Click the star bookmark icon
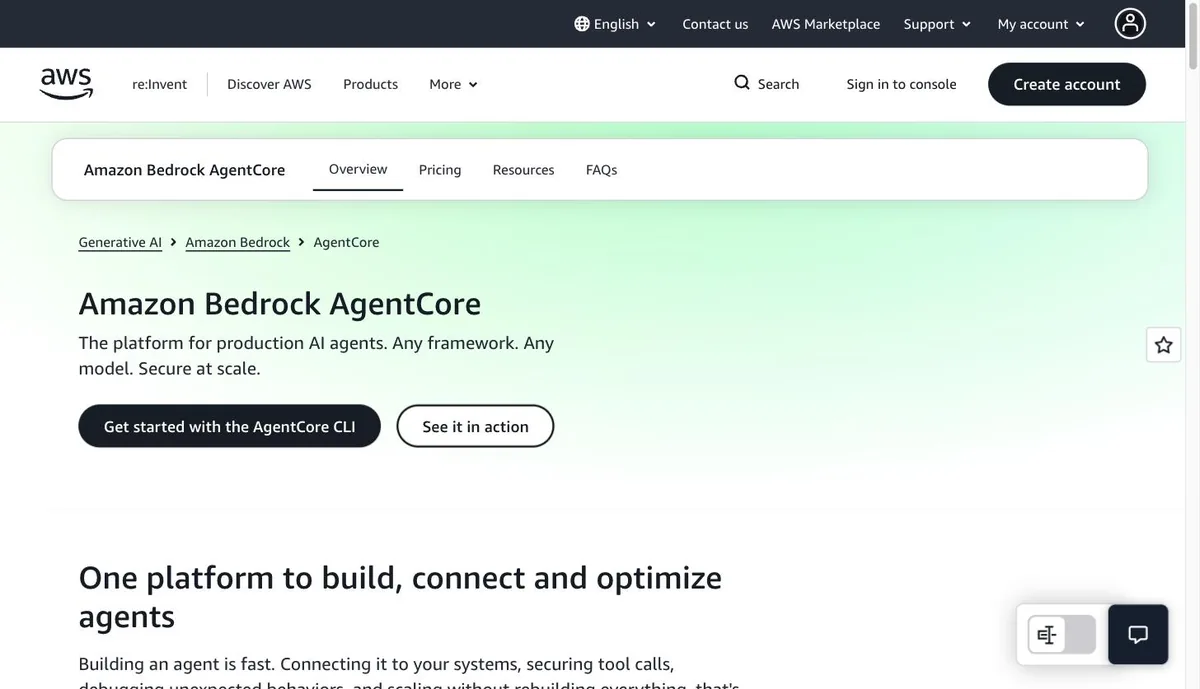This screenshot has width=1200, height=689. pos(1164,345)
